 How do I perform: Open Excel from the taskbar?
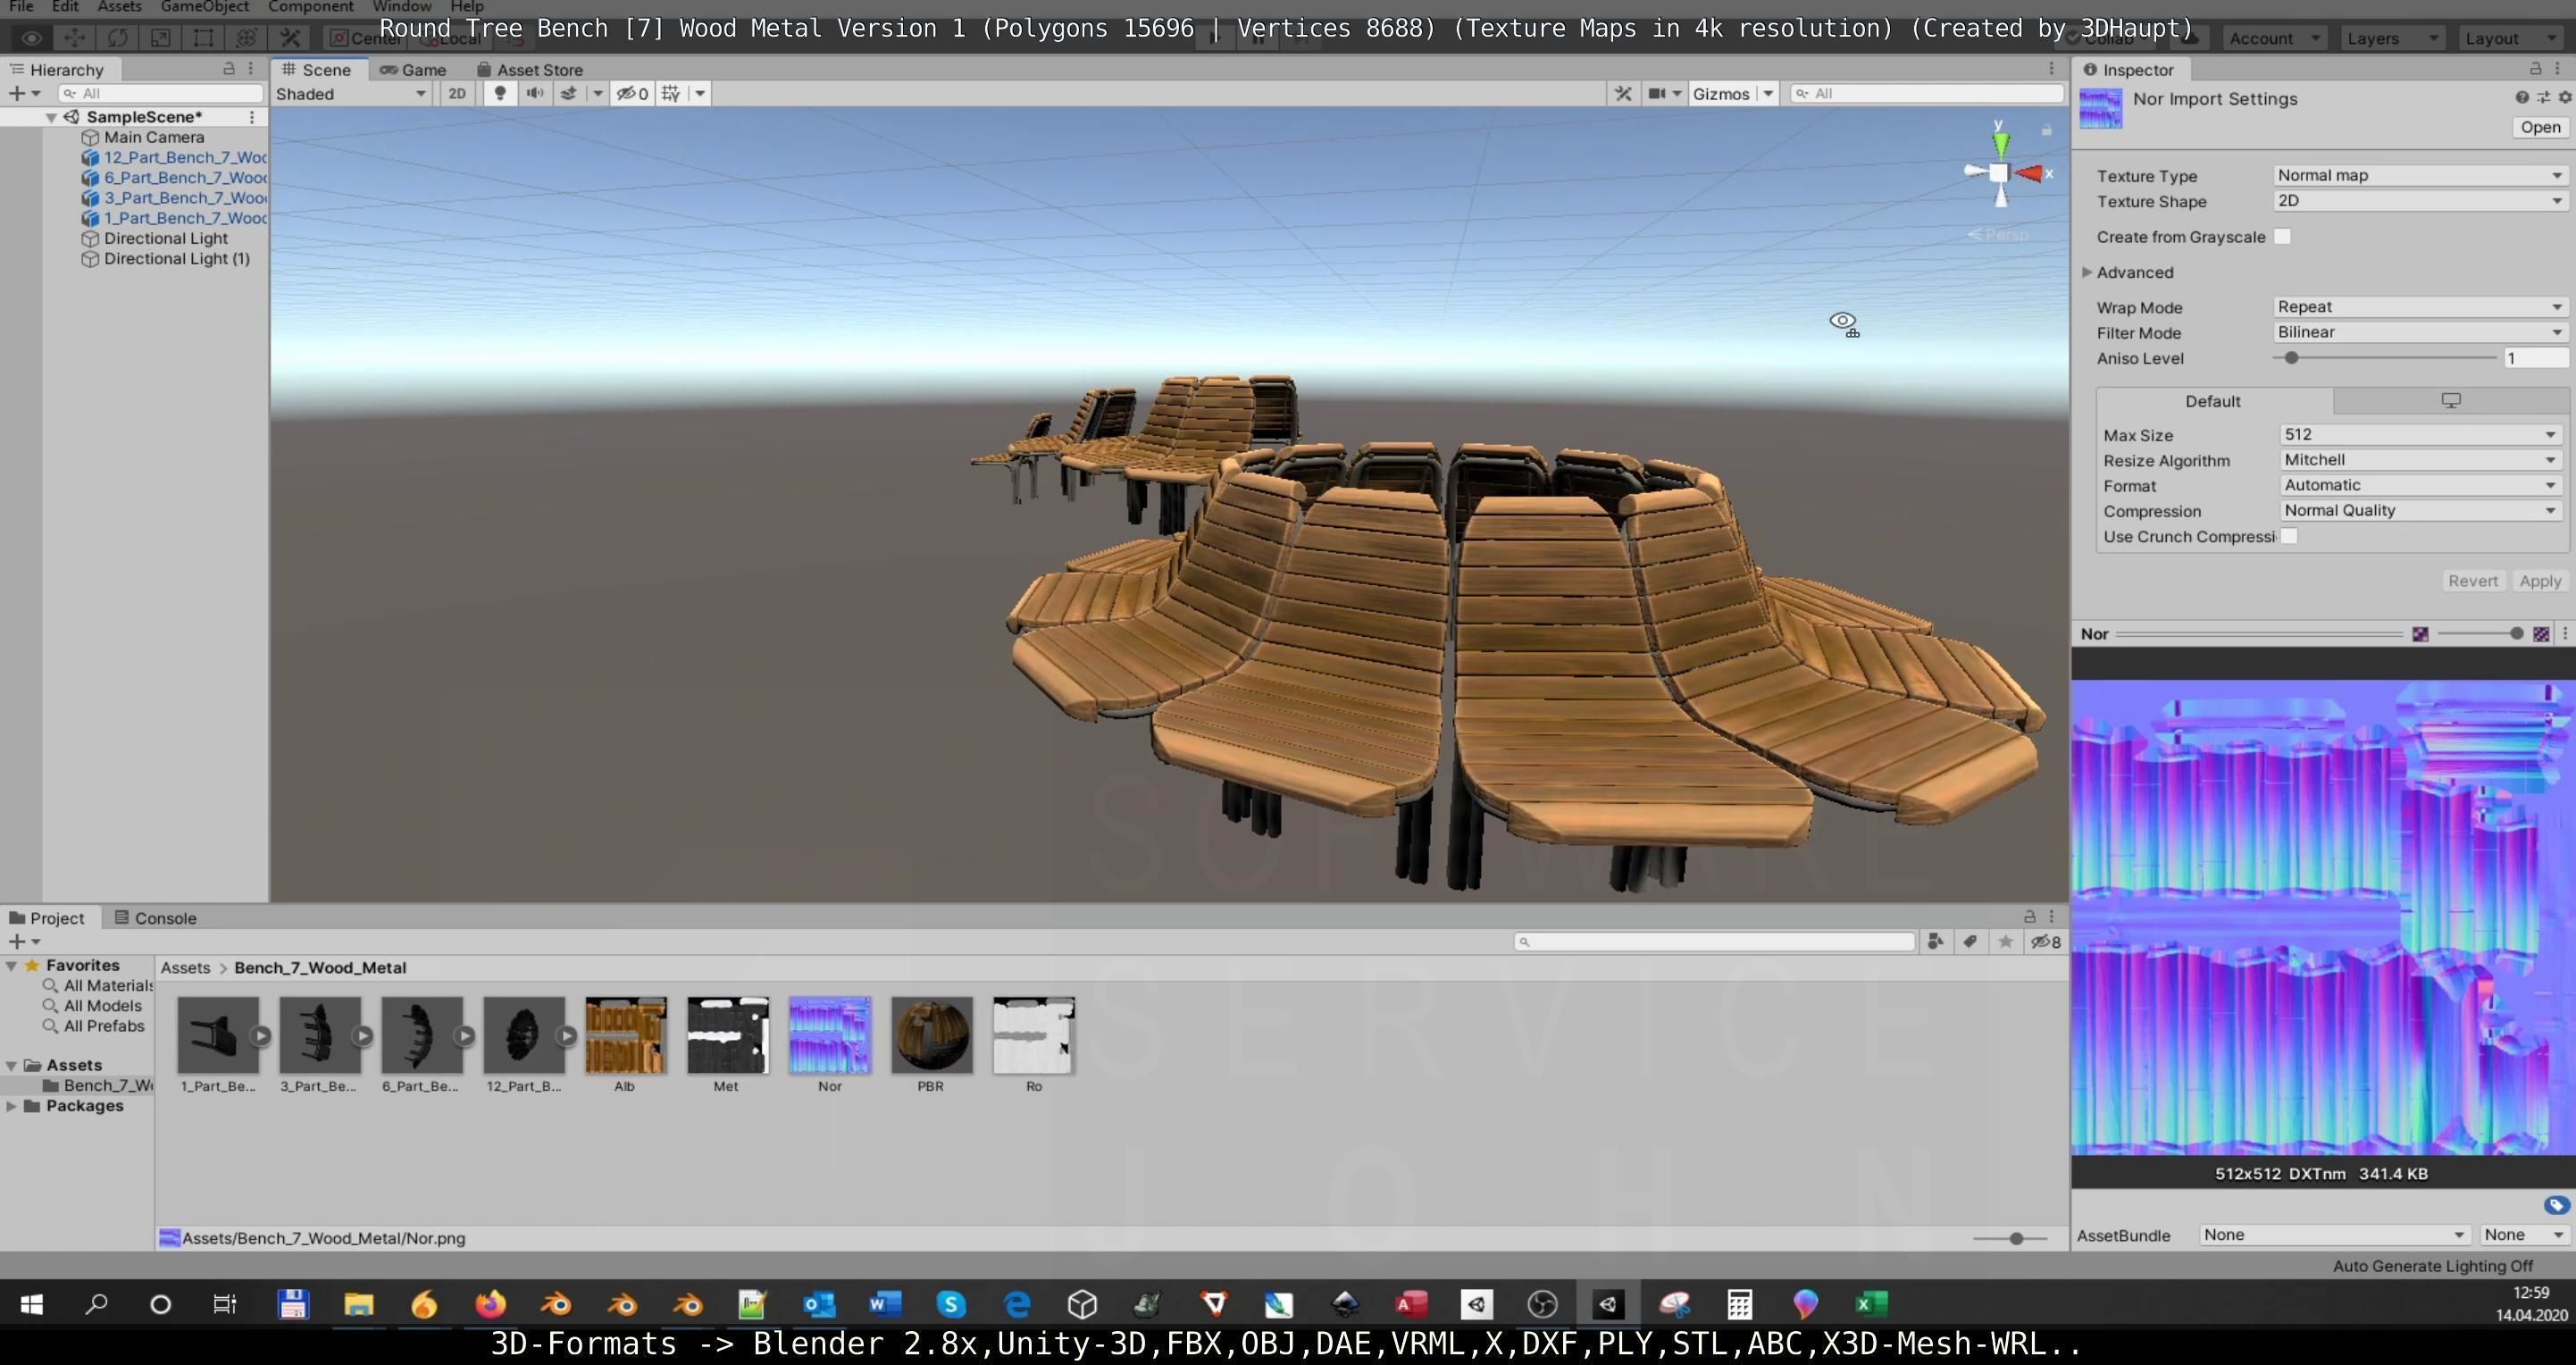coord(1871,1304)
